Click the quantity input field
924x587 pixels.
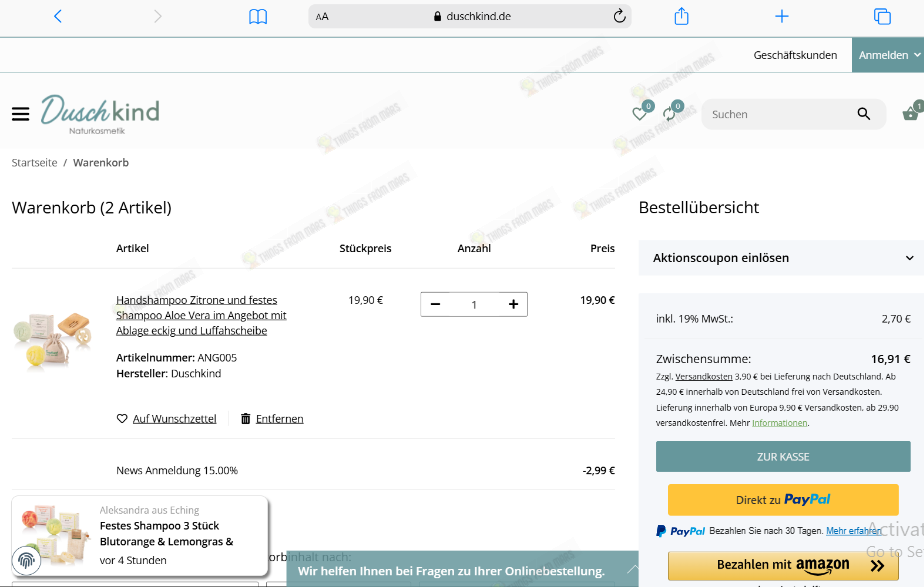coord(473,304)
